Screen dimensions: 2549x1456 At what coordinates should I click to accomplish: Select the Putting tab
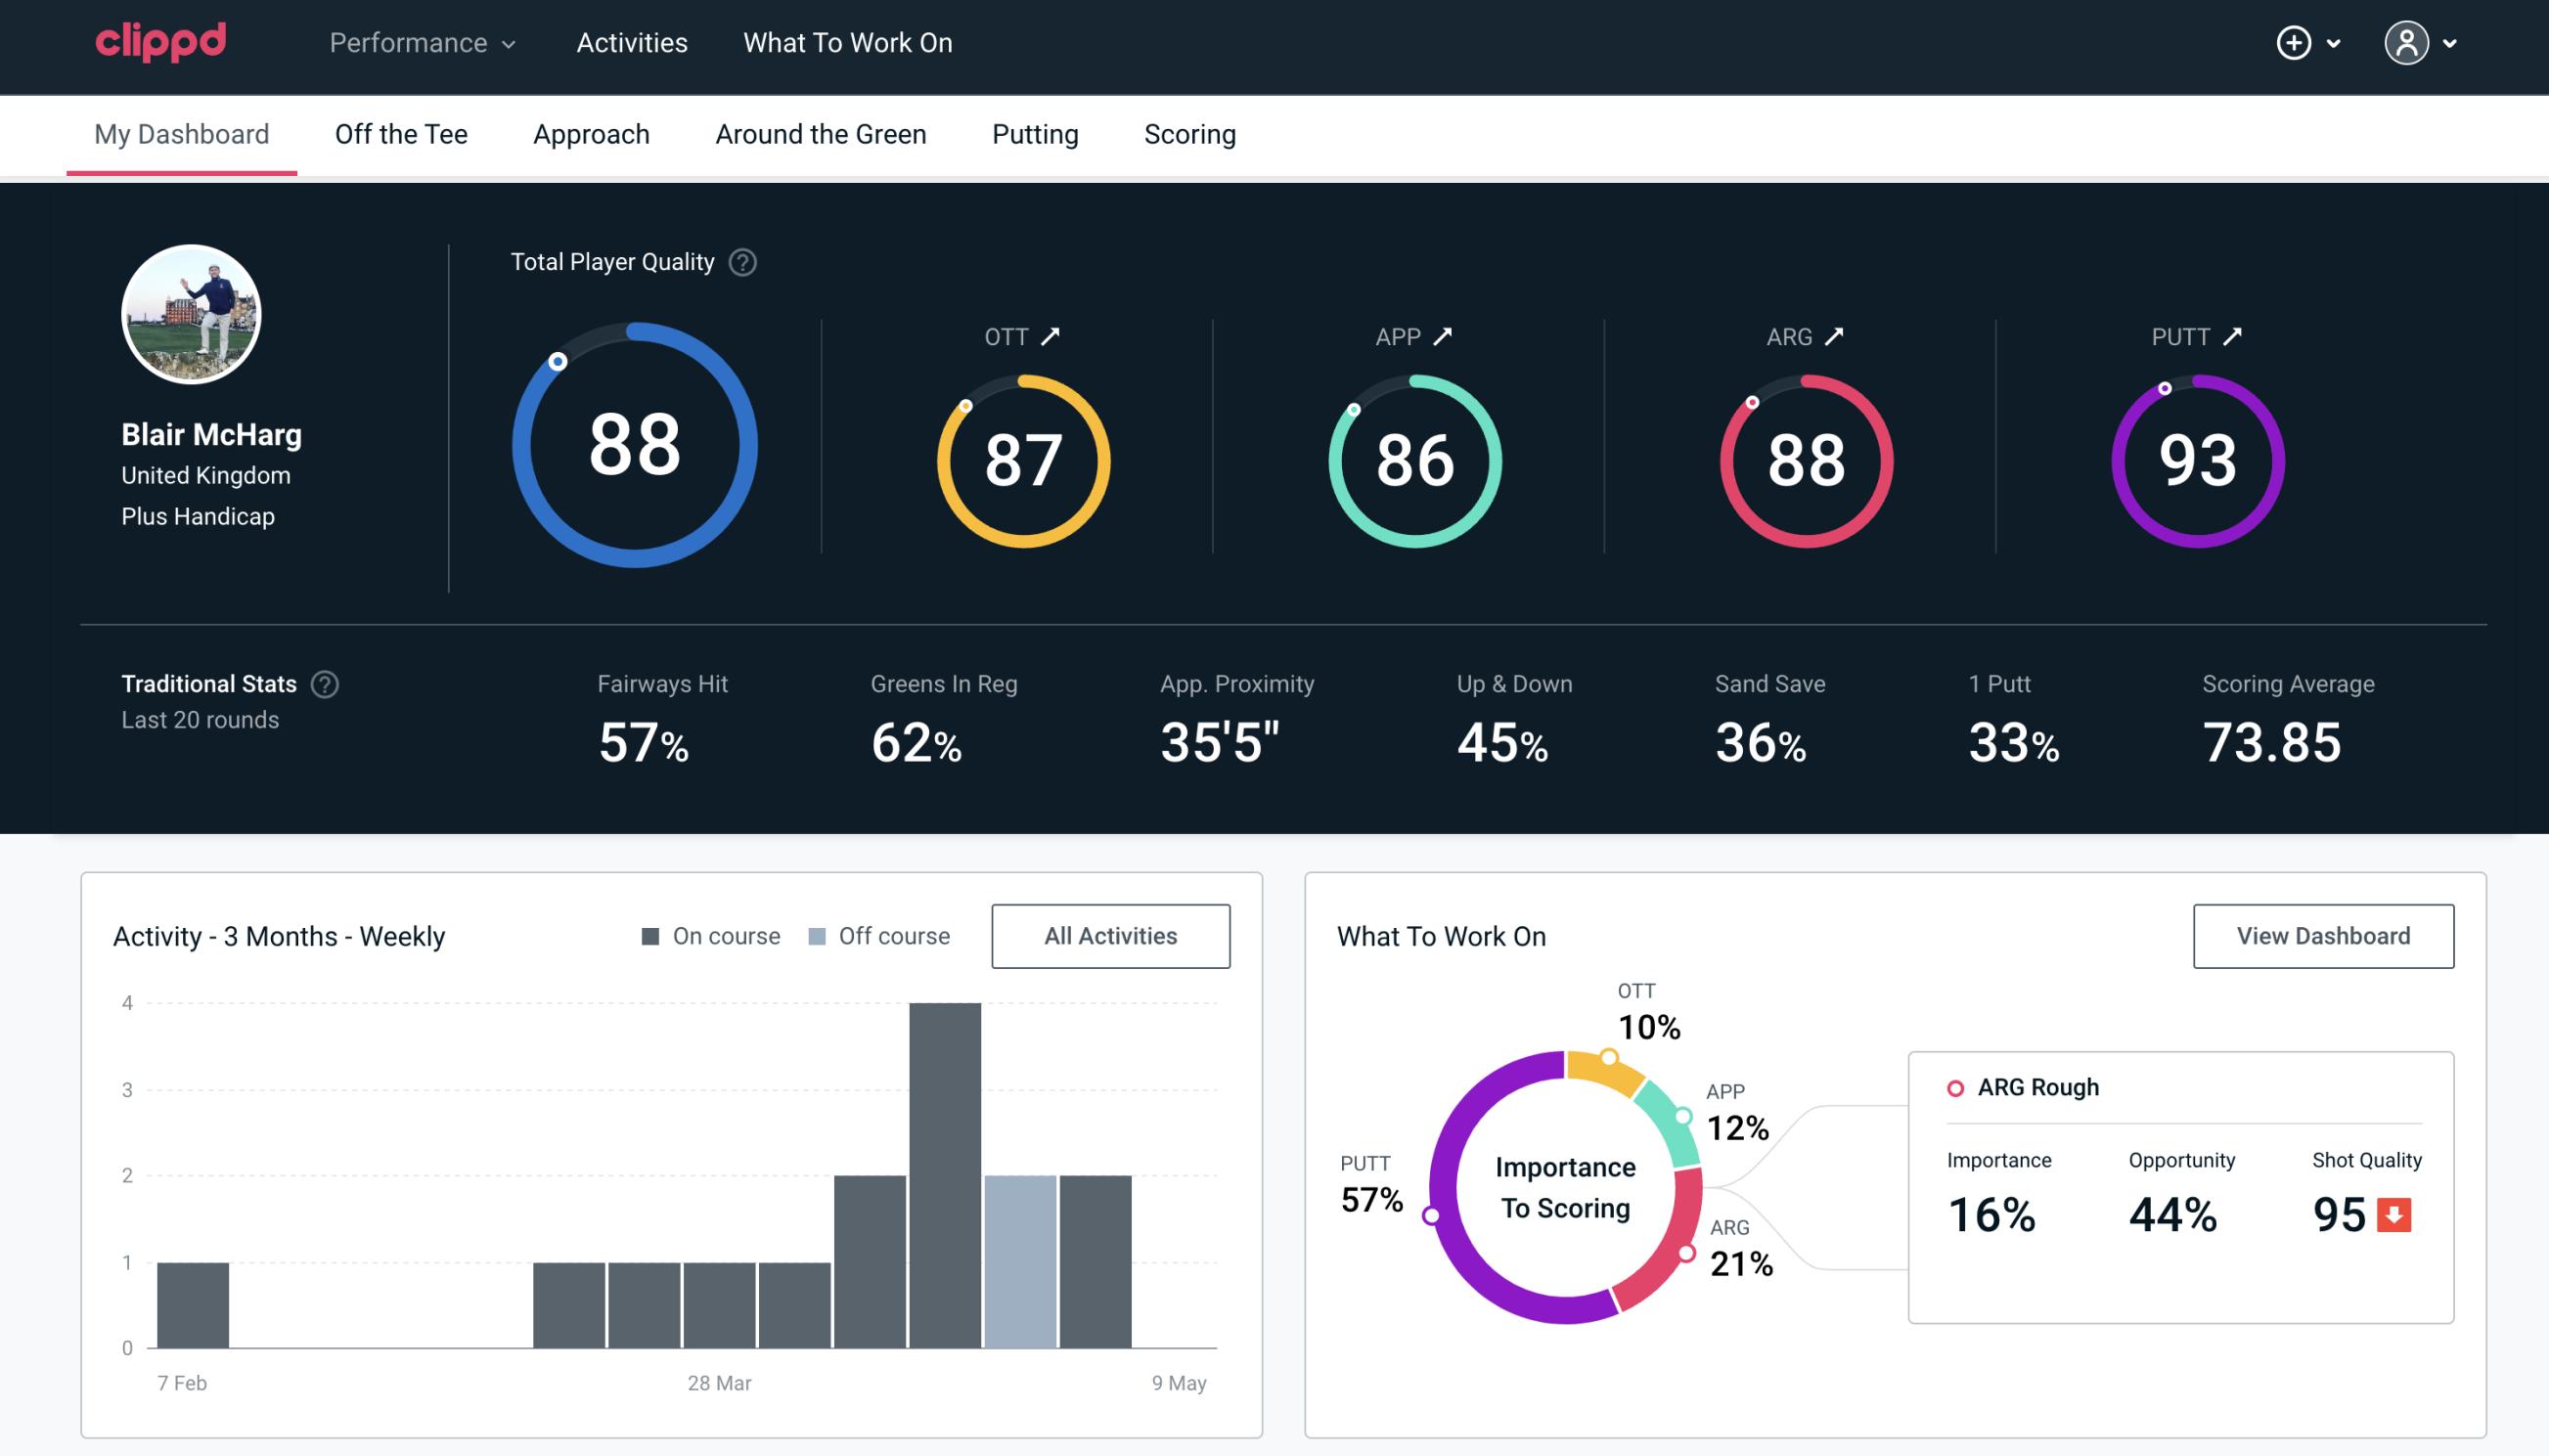[1035, 135]
